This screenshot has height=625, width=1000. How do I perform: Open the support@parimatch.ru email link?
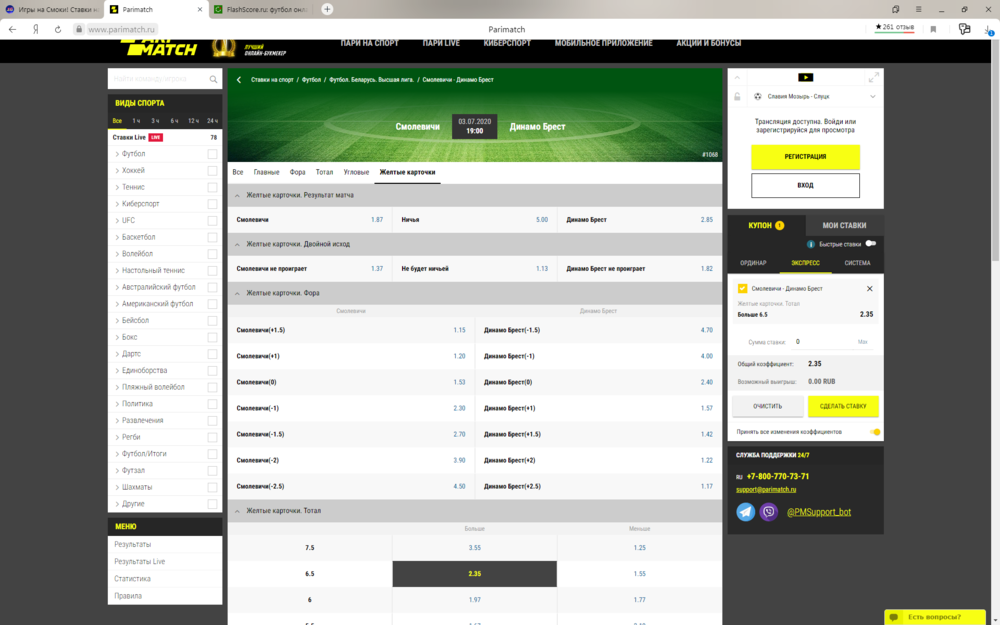pos(766,490)
